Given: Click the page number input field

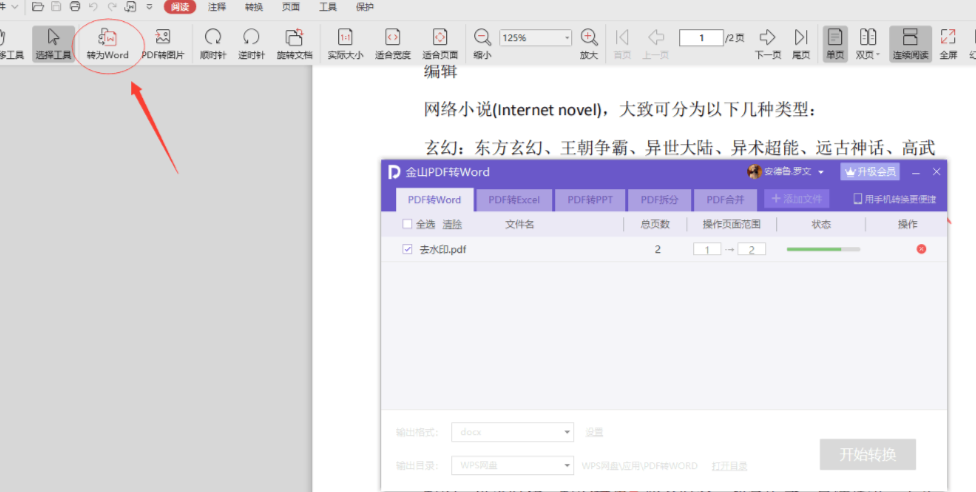Looking at the screenshot, I should point(701,37).
